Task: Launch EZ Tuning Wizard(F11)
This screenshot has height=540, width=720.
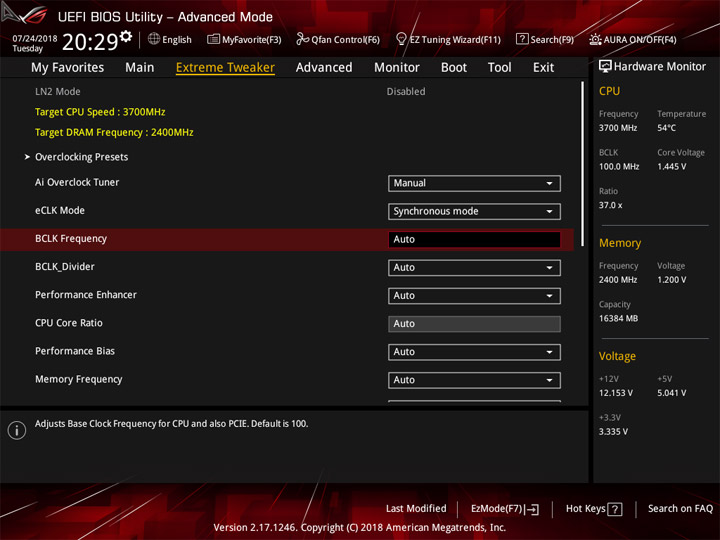Action: tap(448, 39)
